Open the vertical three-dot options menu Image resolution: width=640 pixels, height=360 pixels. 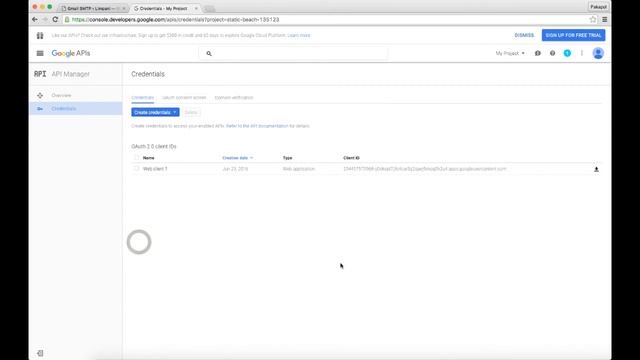coord(582,53)
